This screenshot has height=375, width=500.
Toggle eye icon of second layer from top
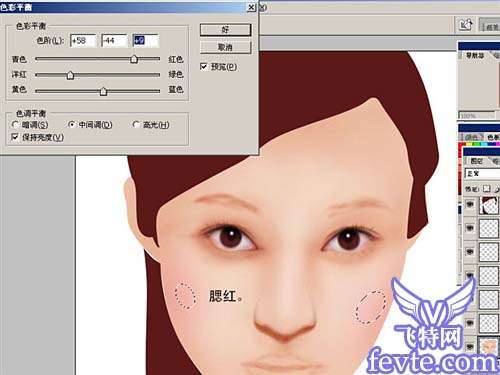(x=470, y=228)
